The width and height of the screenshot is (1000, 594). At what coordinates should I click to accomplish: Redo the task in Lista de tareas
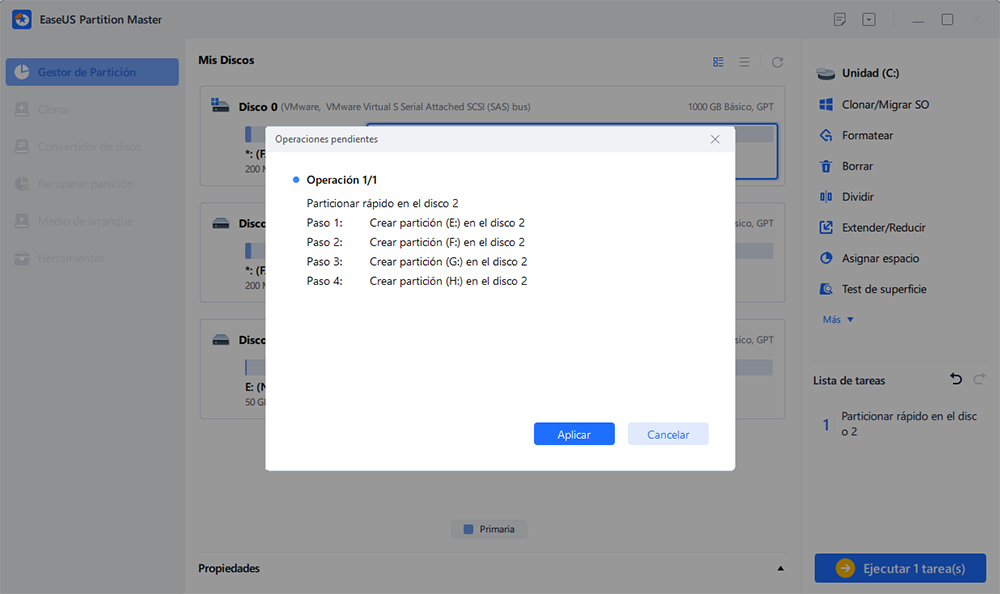980,379
